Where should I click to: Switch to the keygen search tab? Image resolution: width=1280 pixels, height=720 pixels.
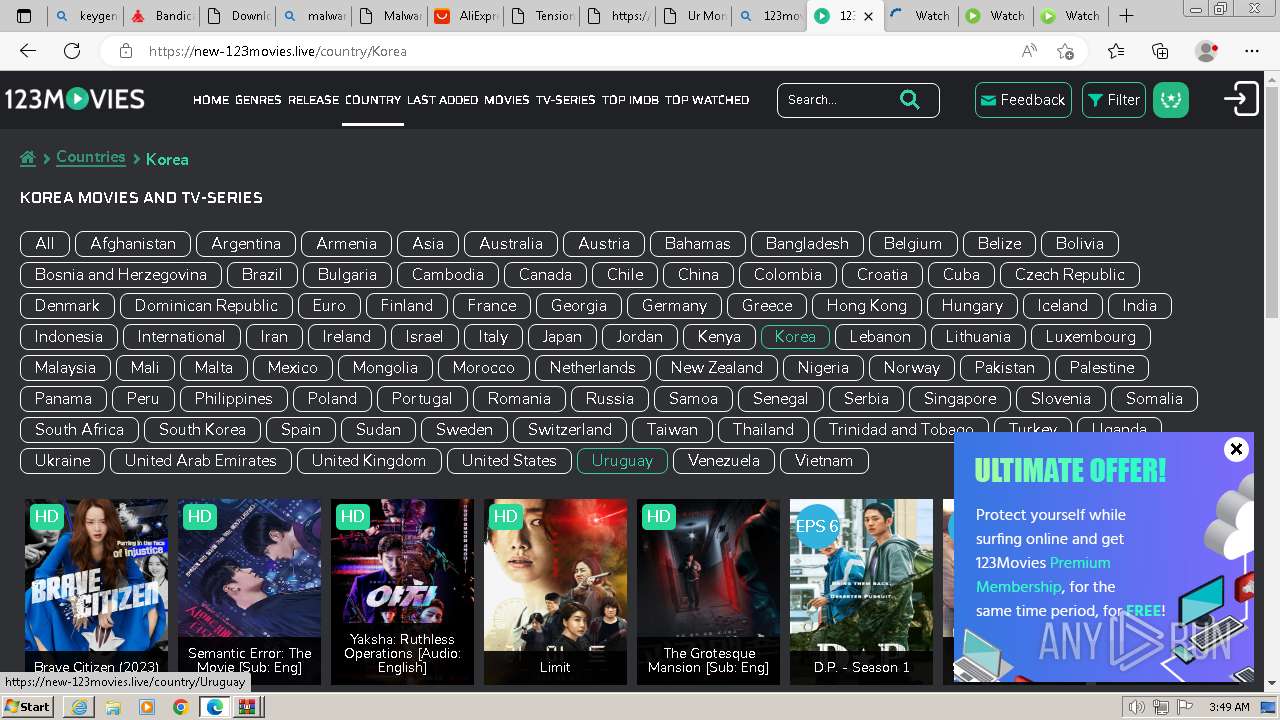point(86,16)
